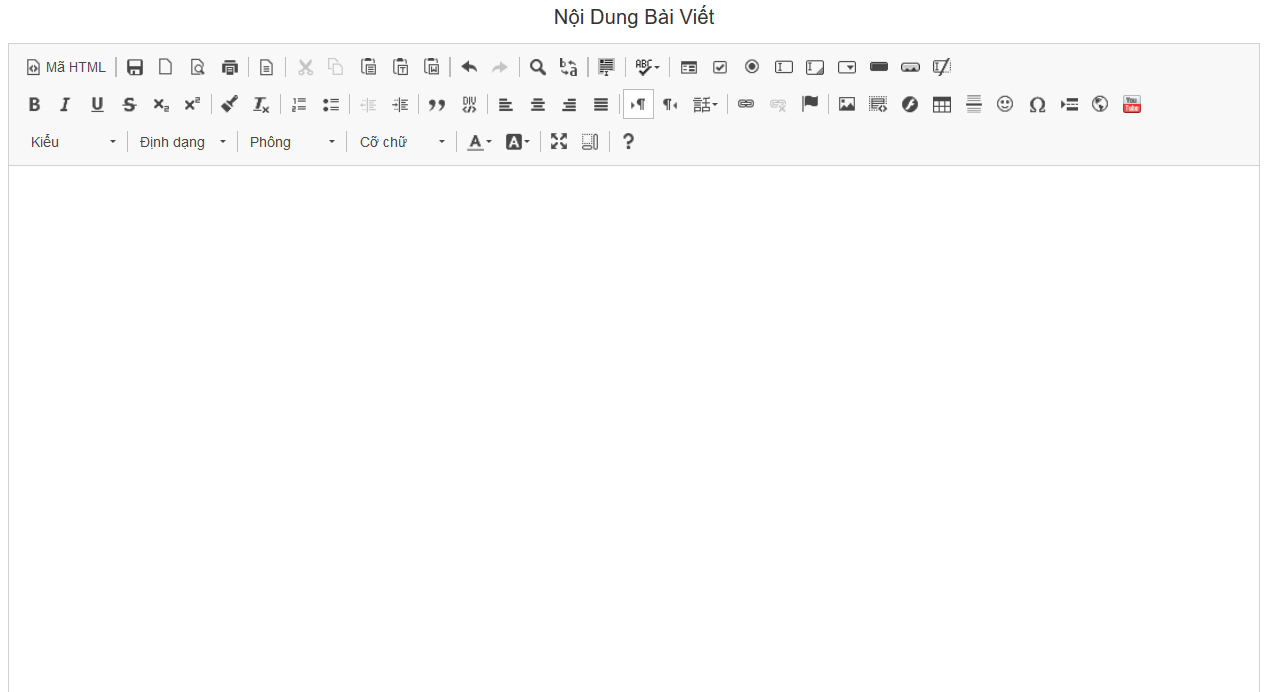
Task: Toggle Italic text style
Action: [65, 104]
